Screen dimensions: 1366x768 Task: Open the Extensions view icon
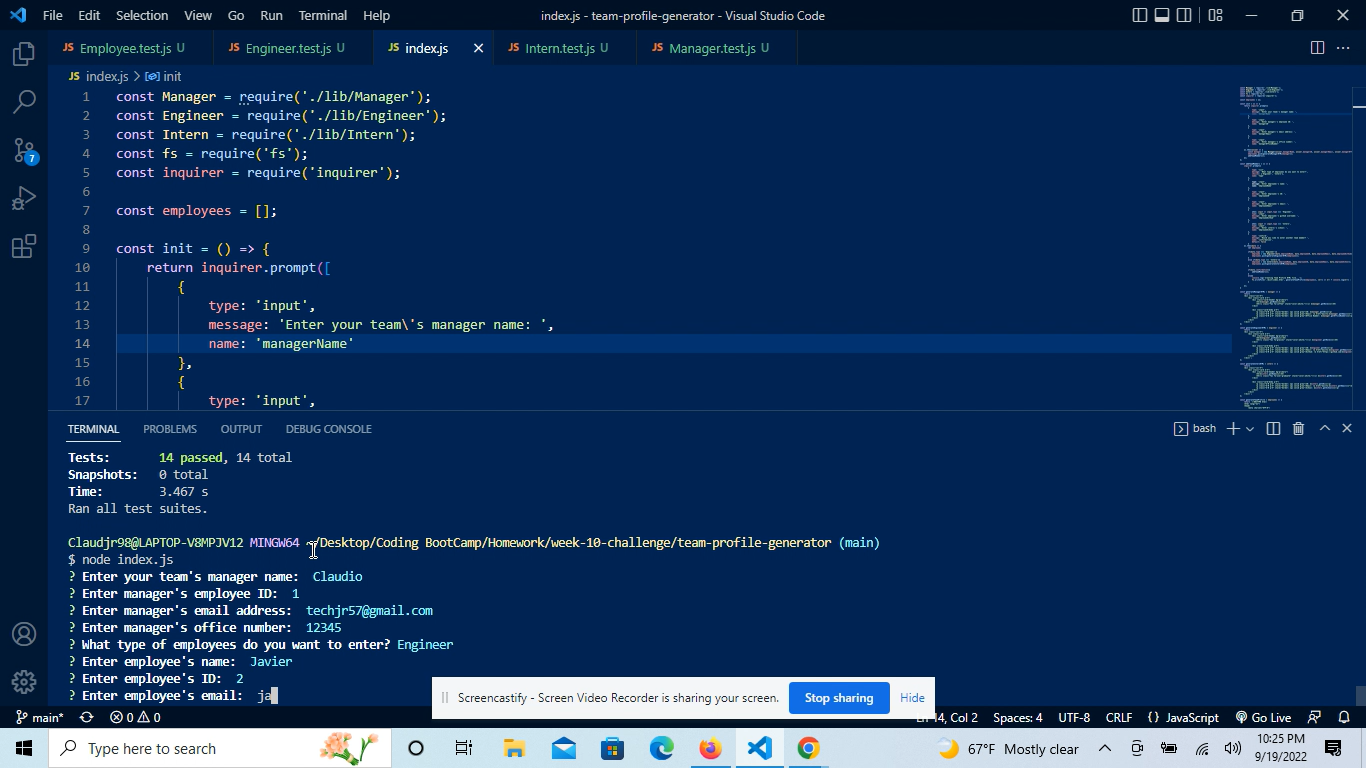tap(23, 246)
